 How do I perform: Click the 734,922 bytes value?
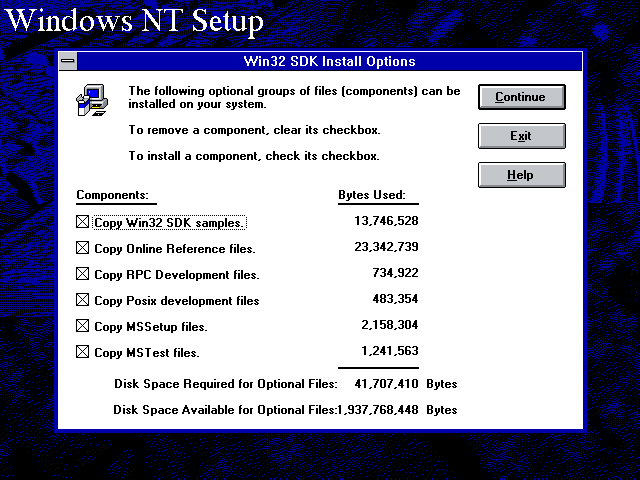[395, 273]
